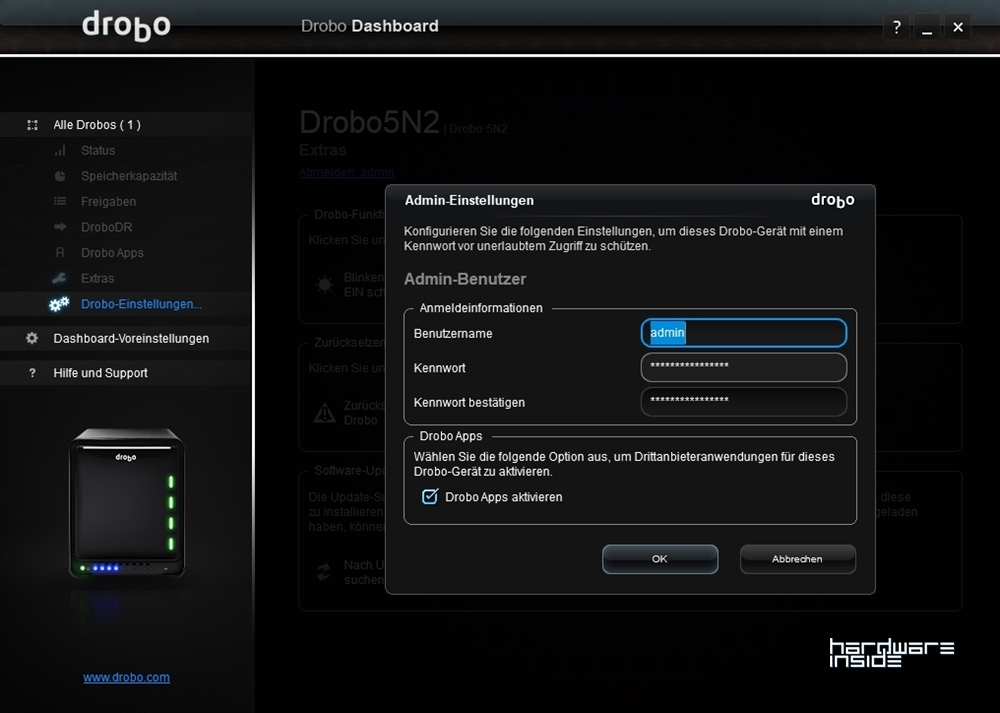Open the Status section

click(x=98, y=151)
